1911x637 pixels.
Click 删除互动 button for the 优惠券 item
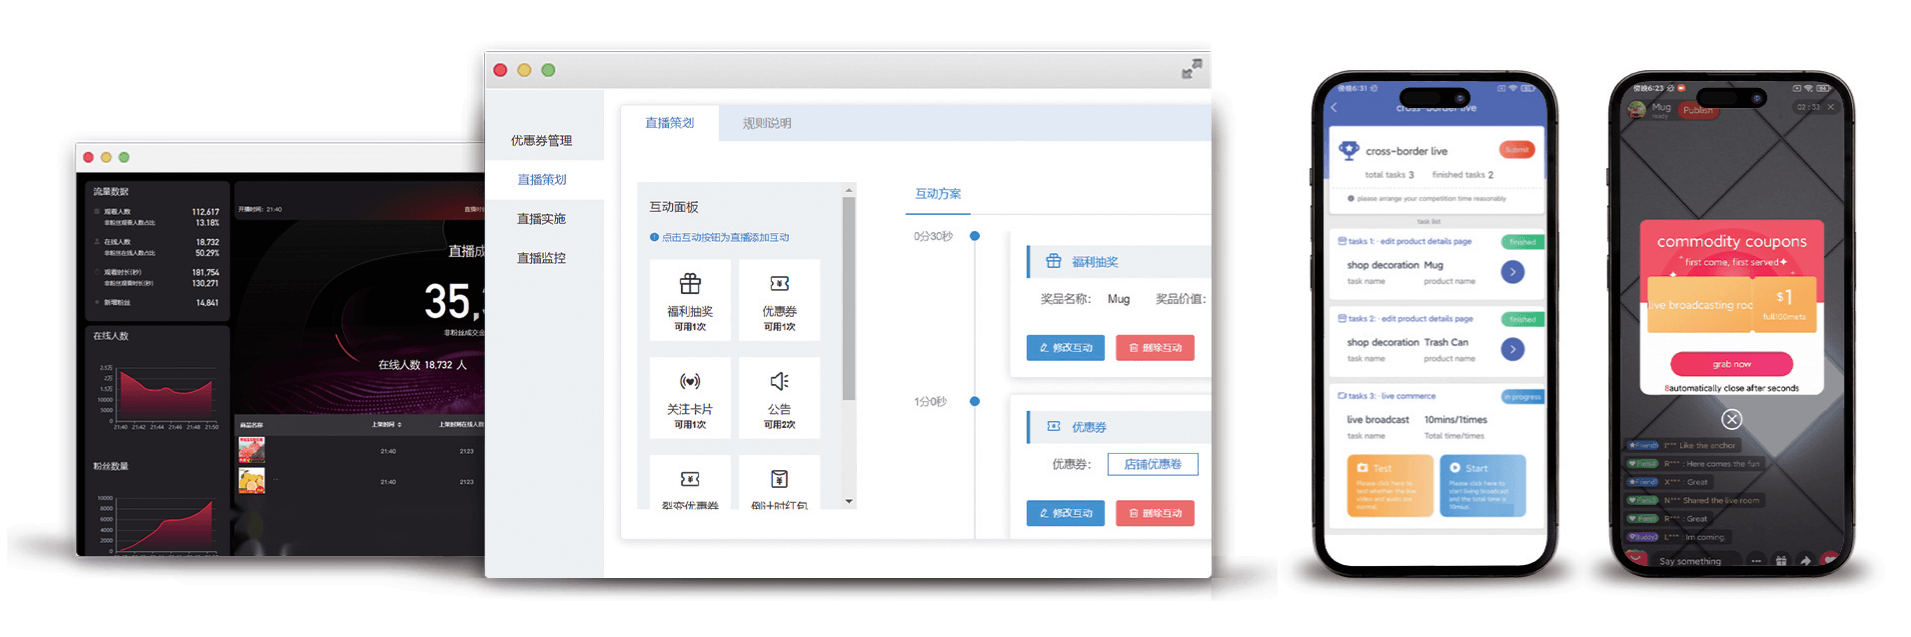coord(1155,513)
